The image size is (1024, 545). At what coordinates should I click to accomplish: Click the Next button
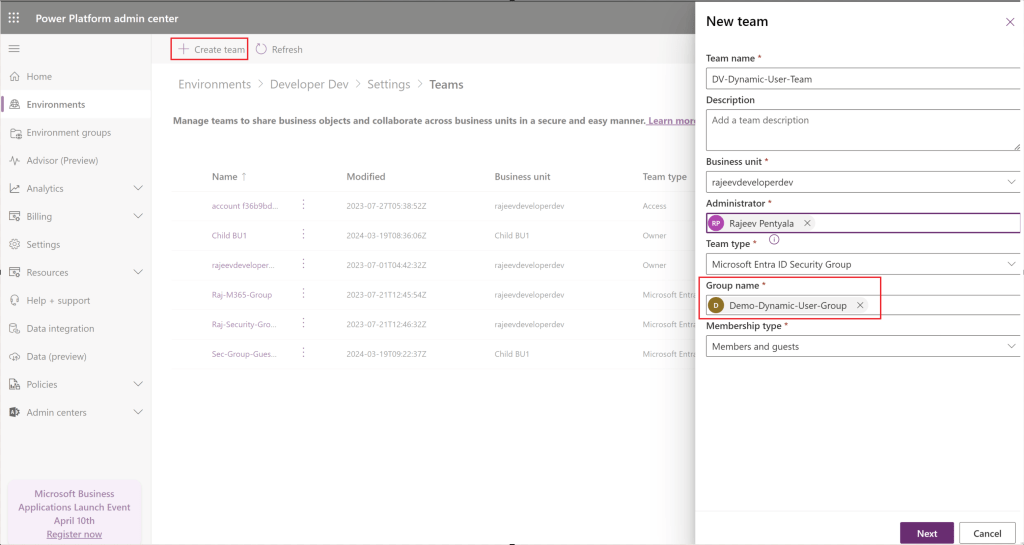[x=926, y=533]
